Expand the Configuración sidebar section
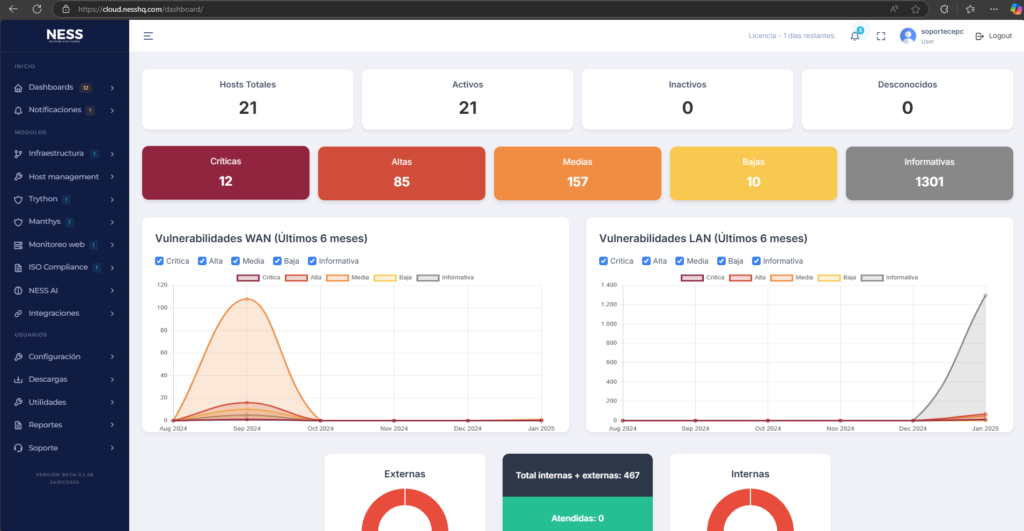Image resolution: width=1024 pixels, height=531 pixels. [112, 357]
